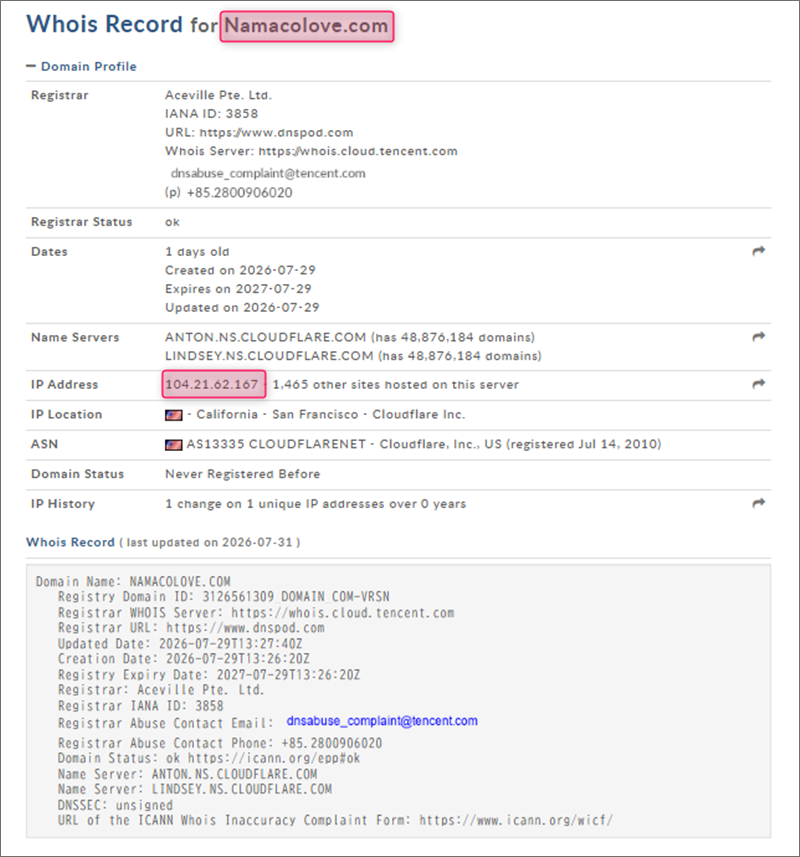Click '1 change on 1 unique IP addresses over 0 years'
This screenshot has width=800, height=857.
pyautogui.click(x=316, y=503)
